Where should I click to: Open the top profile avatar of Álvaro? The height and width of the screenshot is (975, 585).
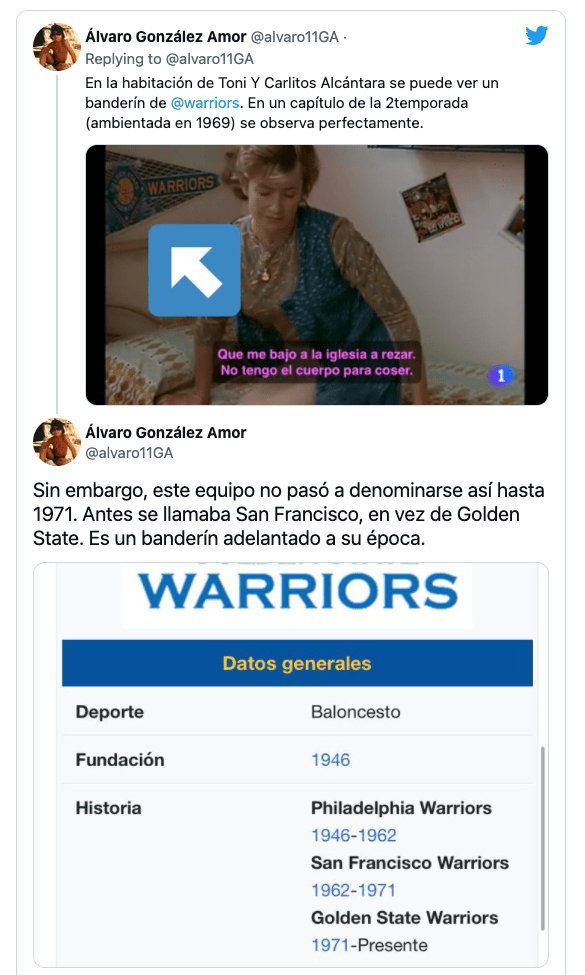point(57,47)
